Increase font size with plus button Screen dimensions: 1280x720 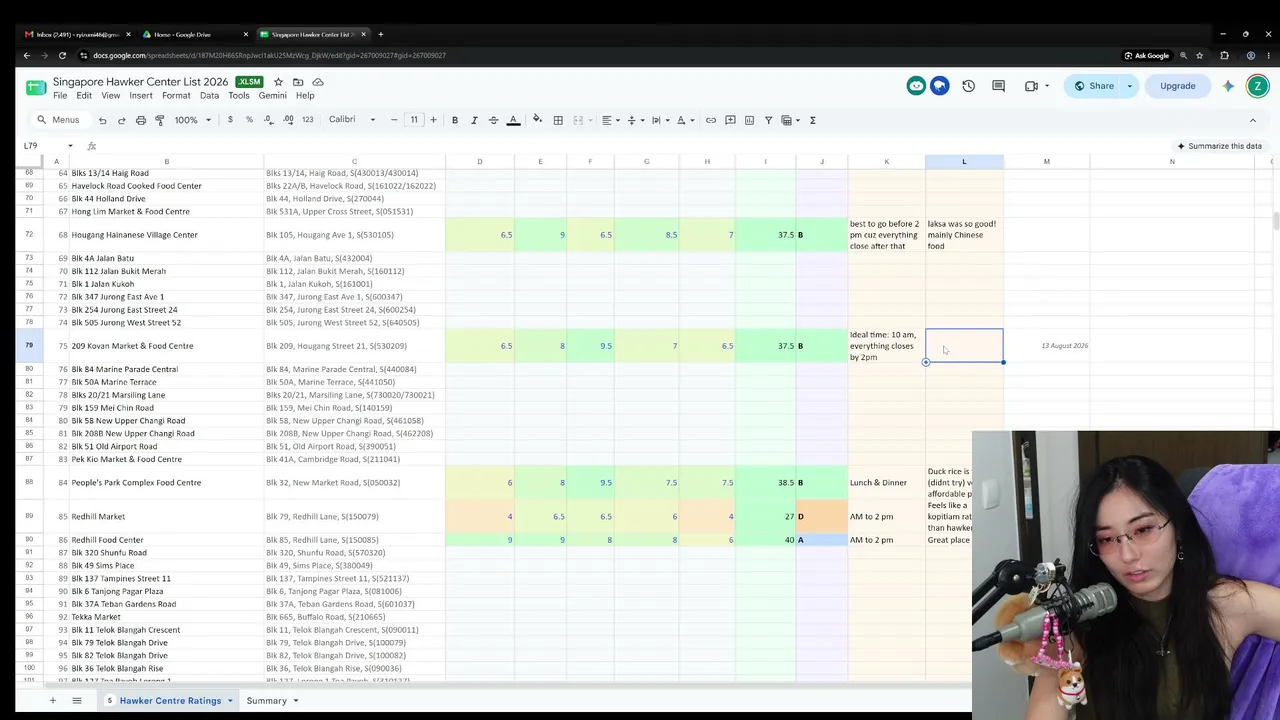433,120
